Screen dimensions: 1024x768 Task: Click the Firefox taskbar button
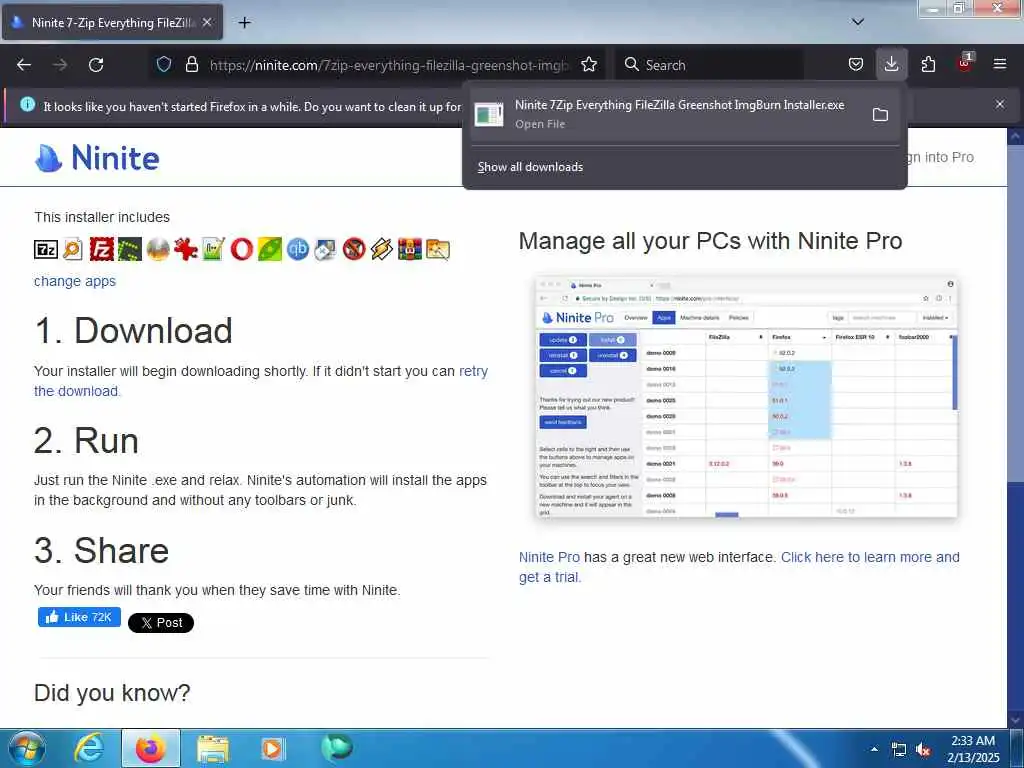(x=151, y=748)
